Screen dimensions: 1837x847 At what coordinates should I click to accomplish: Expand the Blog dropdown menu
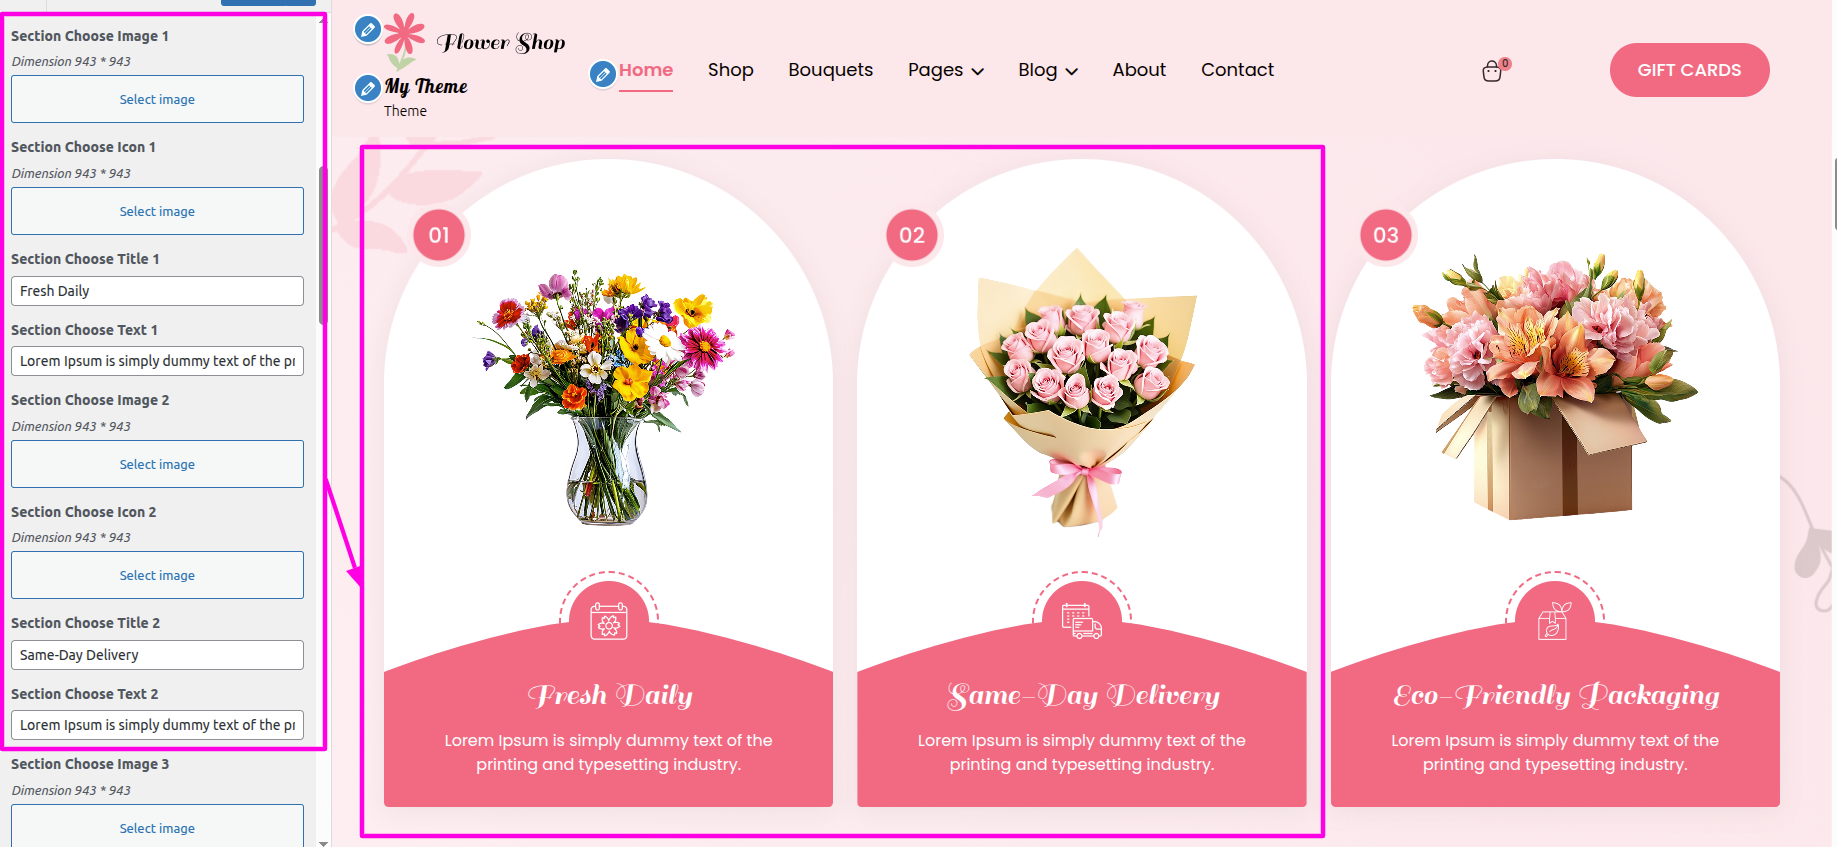(1048, 70)
